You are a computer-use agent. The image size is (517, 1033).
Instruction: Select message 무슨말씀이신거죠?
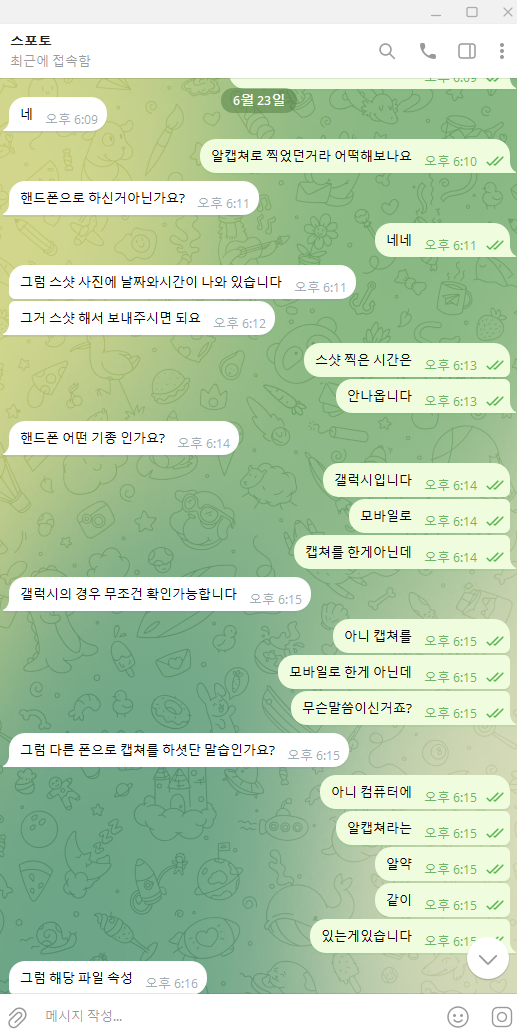click(400, 708)
